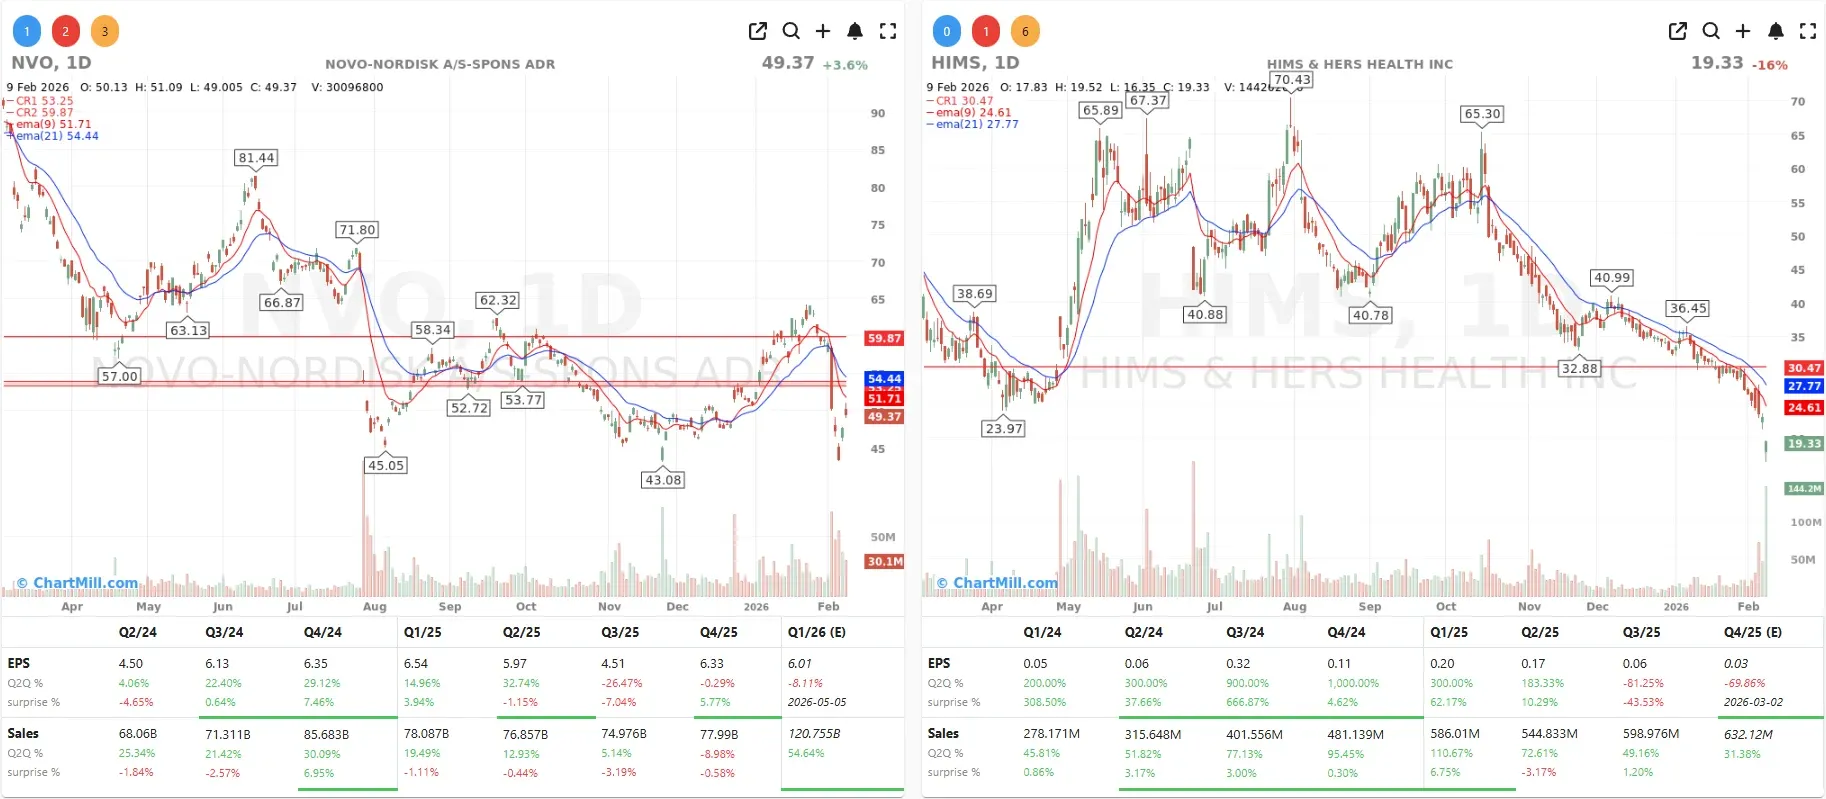Viewport: 1826px width, 799px height.
Task: Set an alert with HIMS bell icon
Action: click(1775, 31)
